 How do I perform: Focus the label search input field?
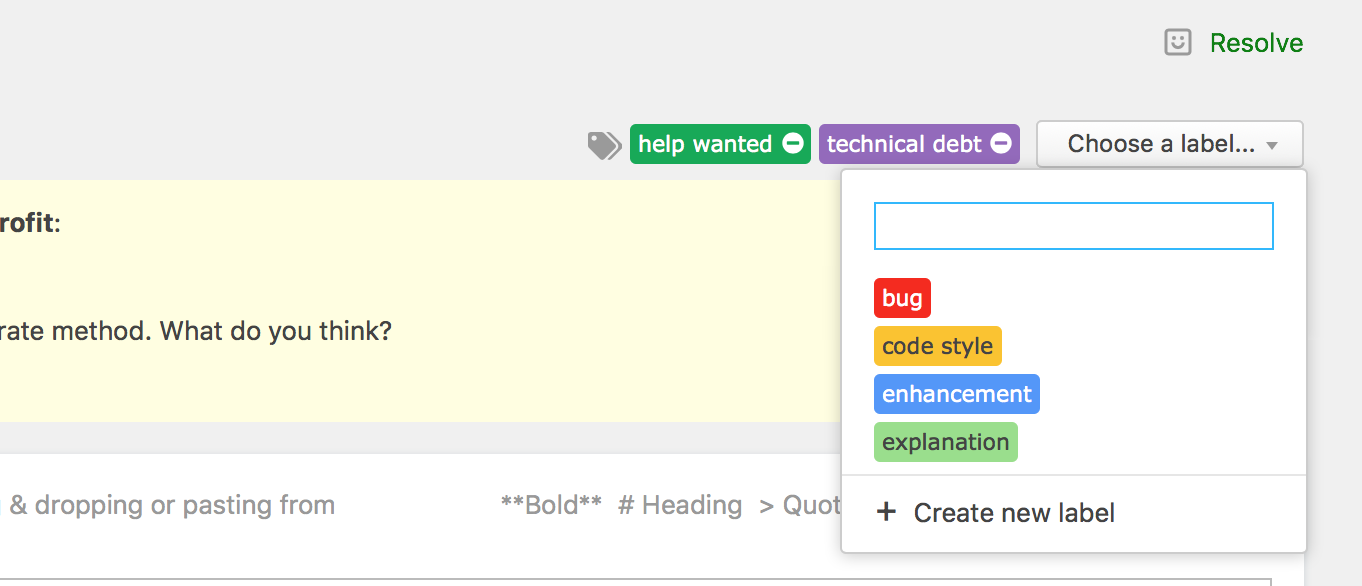[x=1073, y=226]
